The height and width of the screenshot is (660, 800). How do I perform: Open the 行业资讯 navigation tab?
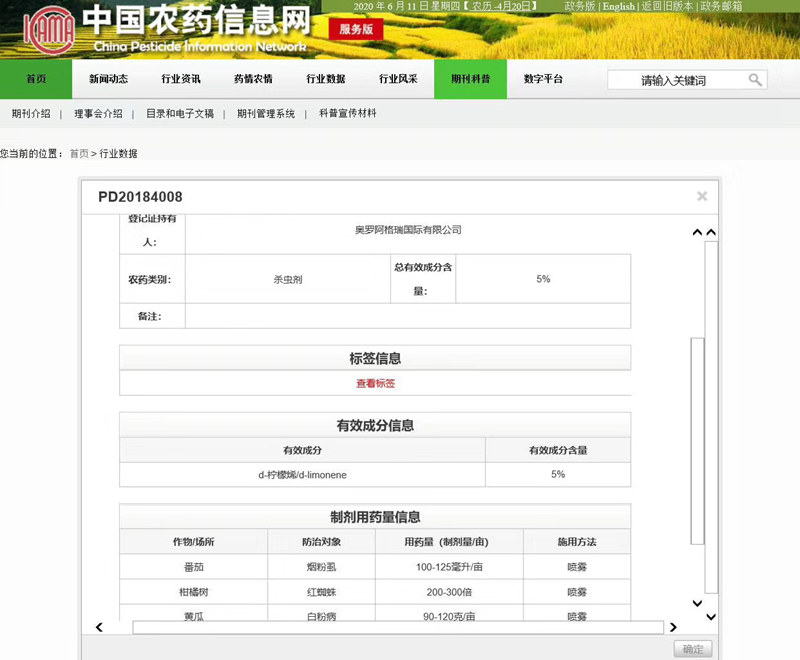click(x=180, y=79)
